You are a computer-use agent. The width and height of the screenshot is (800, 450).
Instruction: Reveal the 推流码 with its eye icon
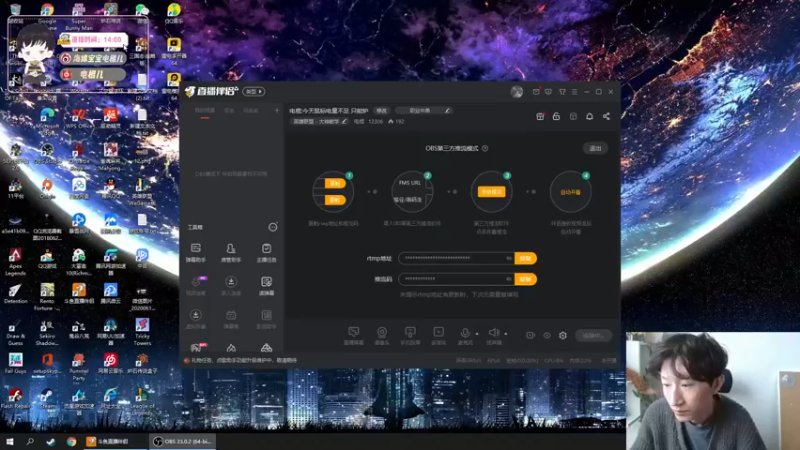509,279
